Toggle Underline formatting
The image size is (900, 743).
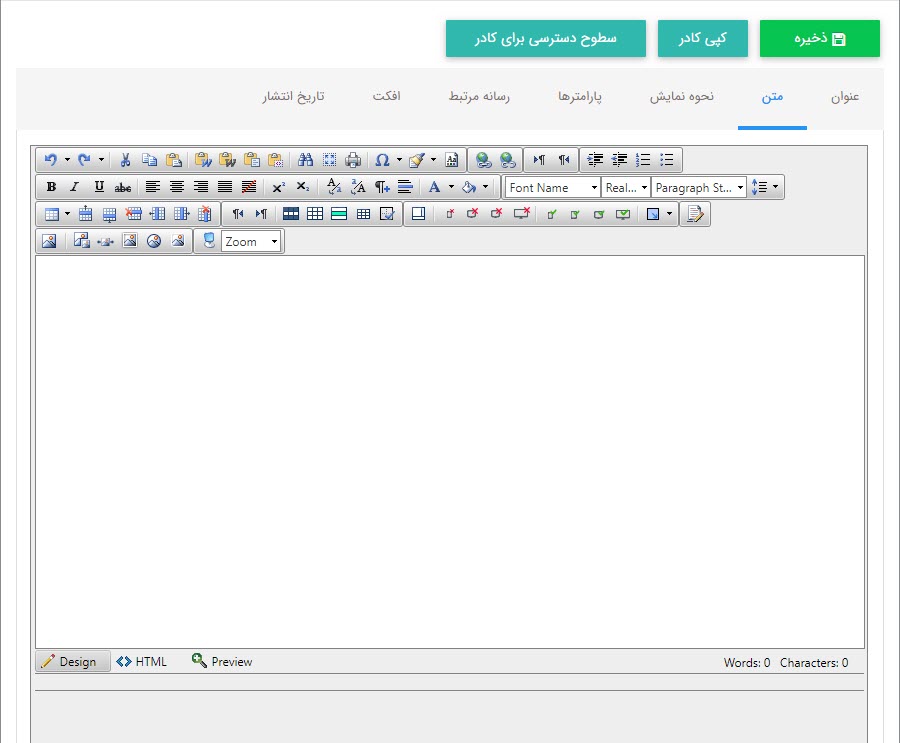[x=98, y=187]
